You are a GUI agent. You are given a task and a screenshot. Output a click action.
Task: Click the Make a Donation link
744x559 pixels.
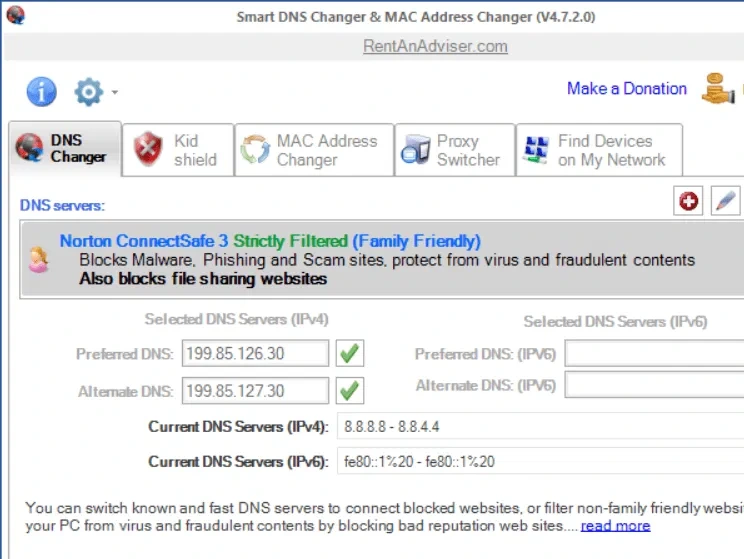pos(627,89)
